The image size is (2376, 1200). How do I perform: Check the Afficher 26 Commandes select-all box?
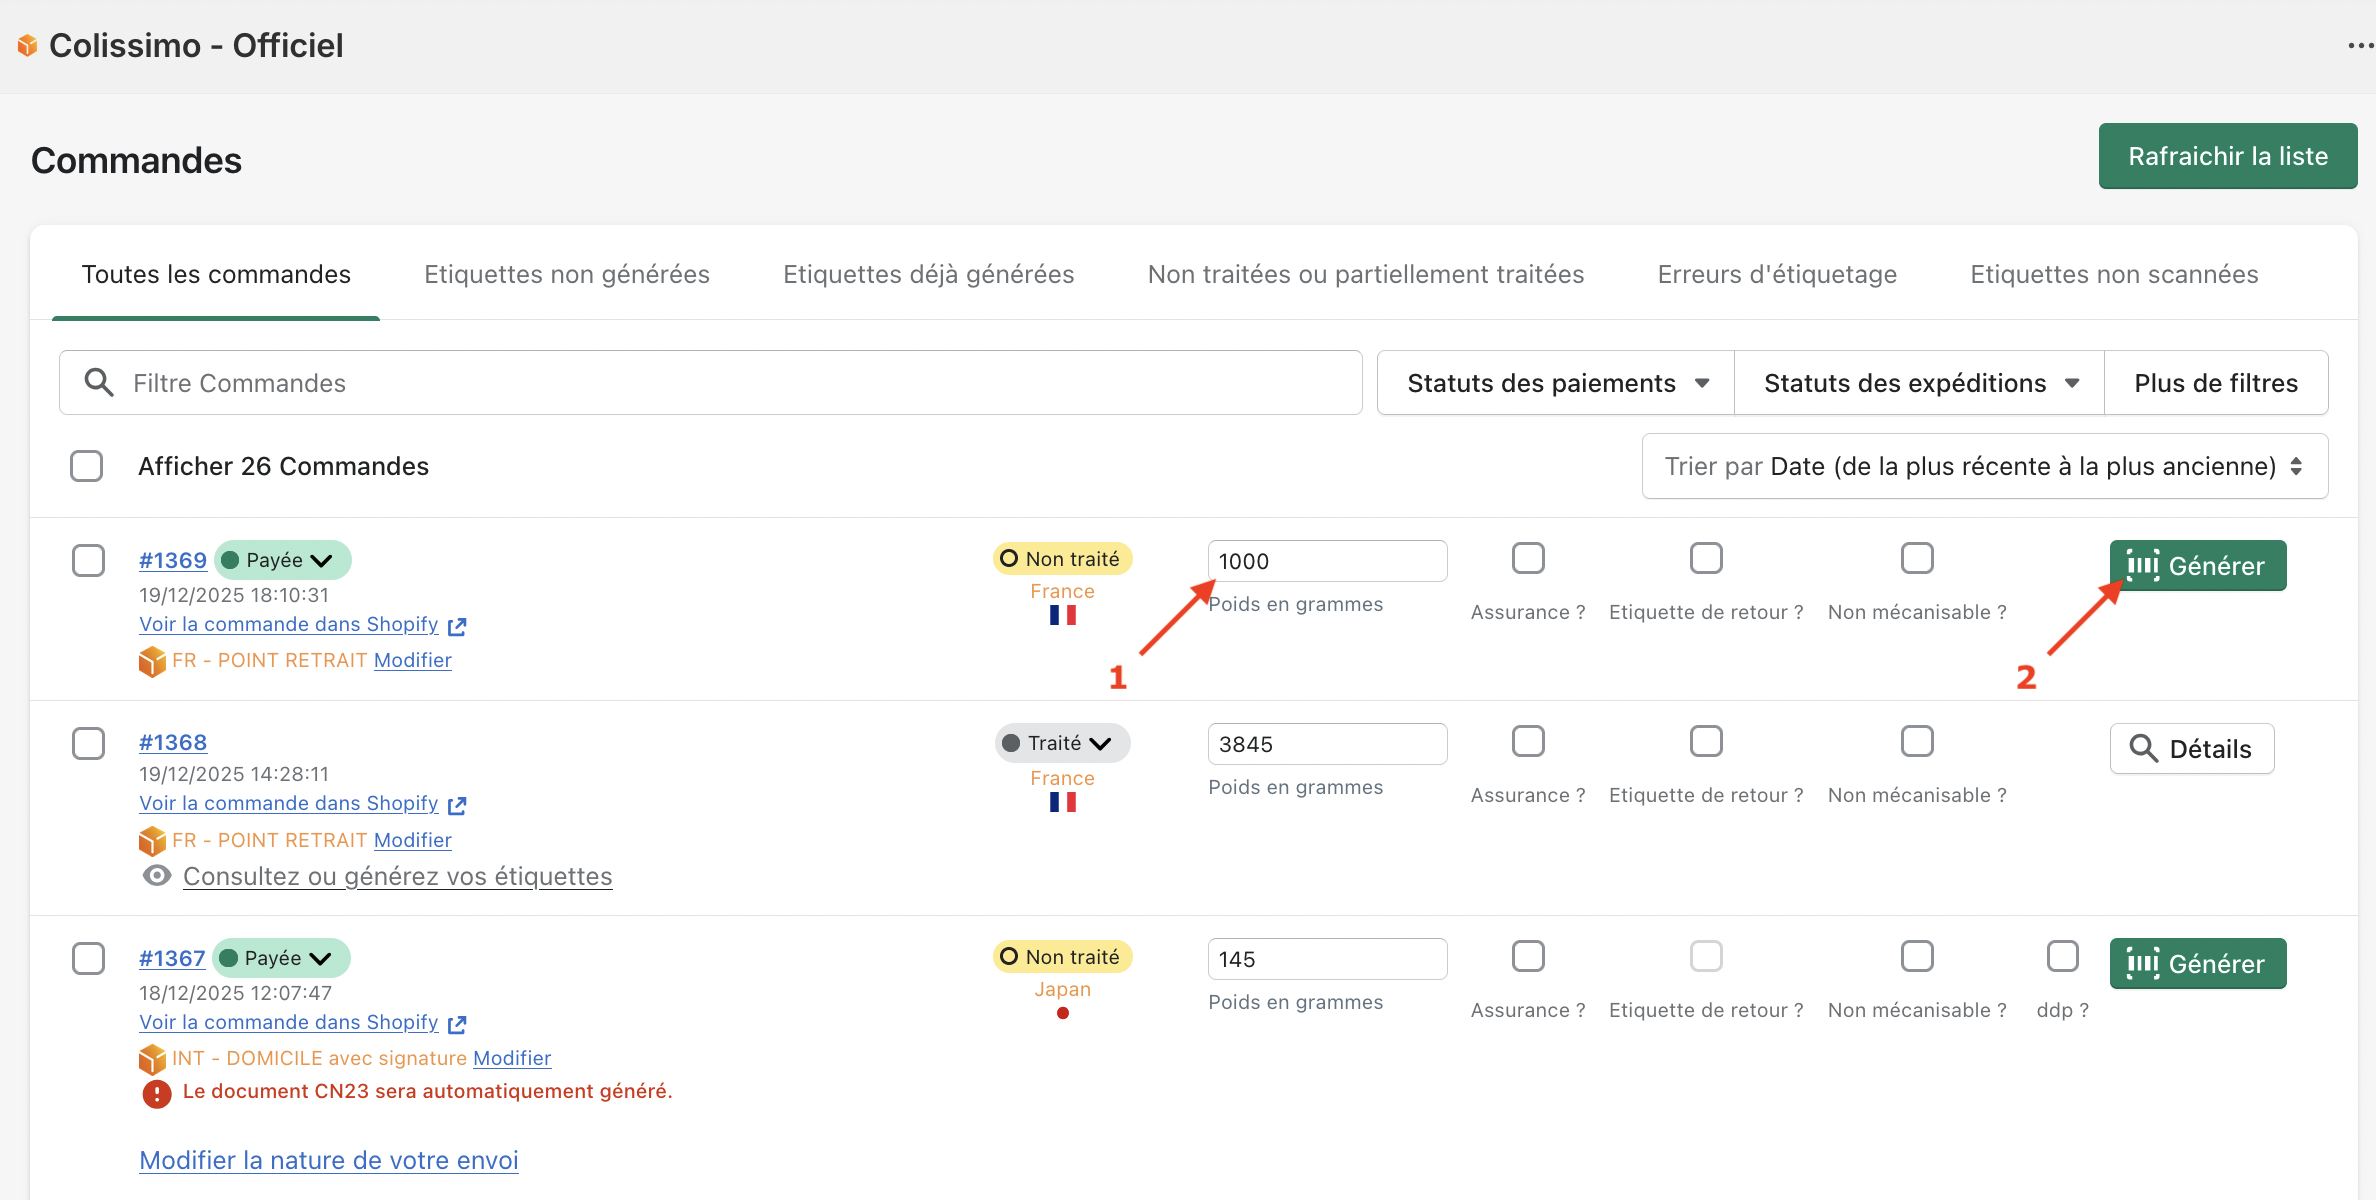click(x=87, y=466)
